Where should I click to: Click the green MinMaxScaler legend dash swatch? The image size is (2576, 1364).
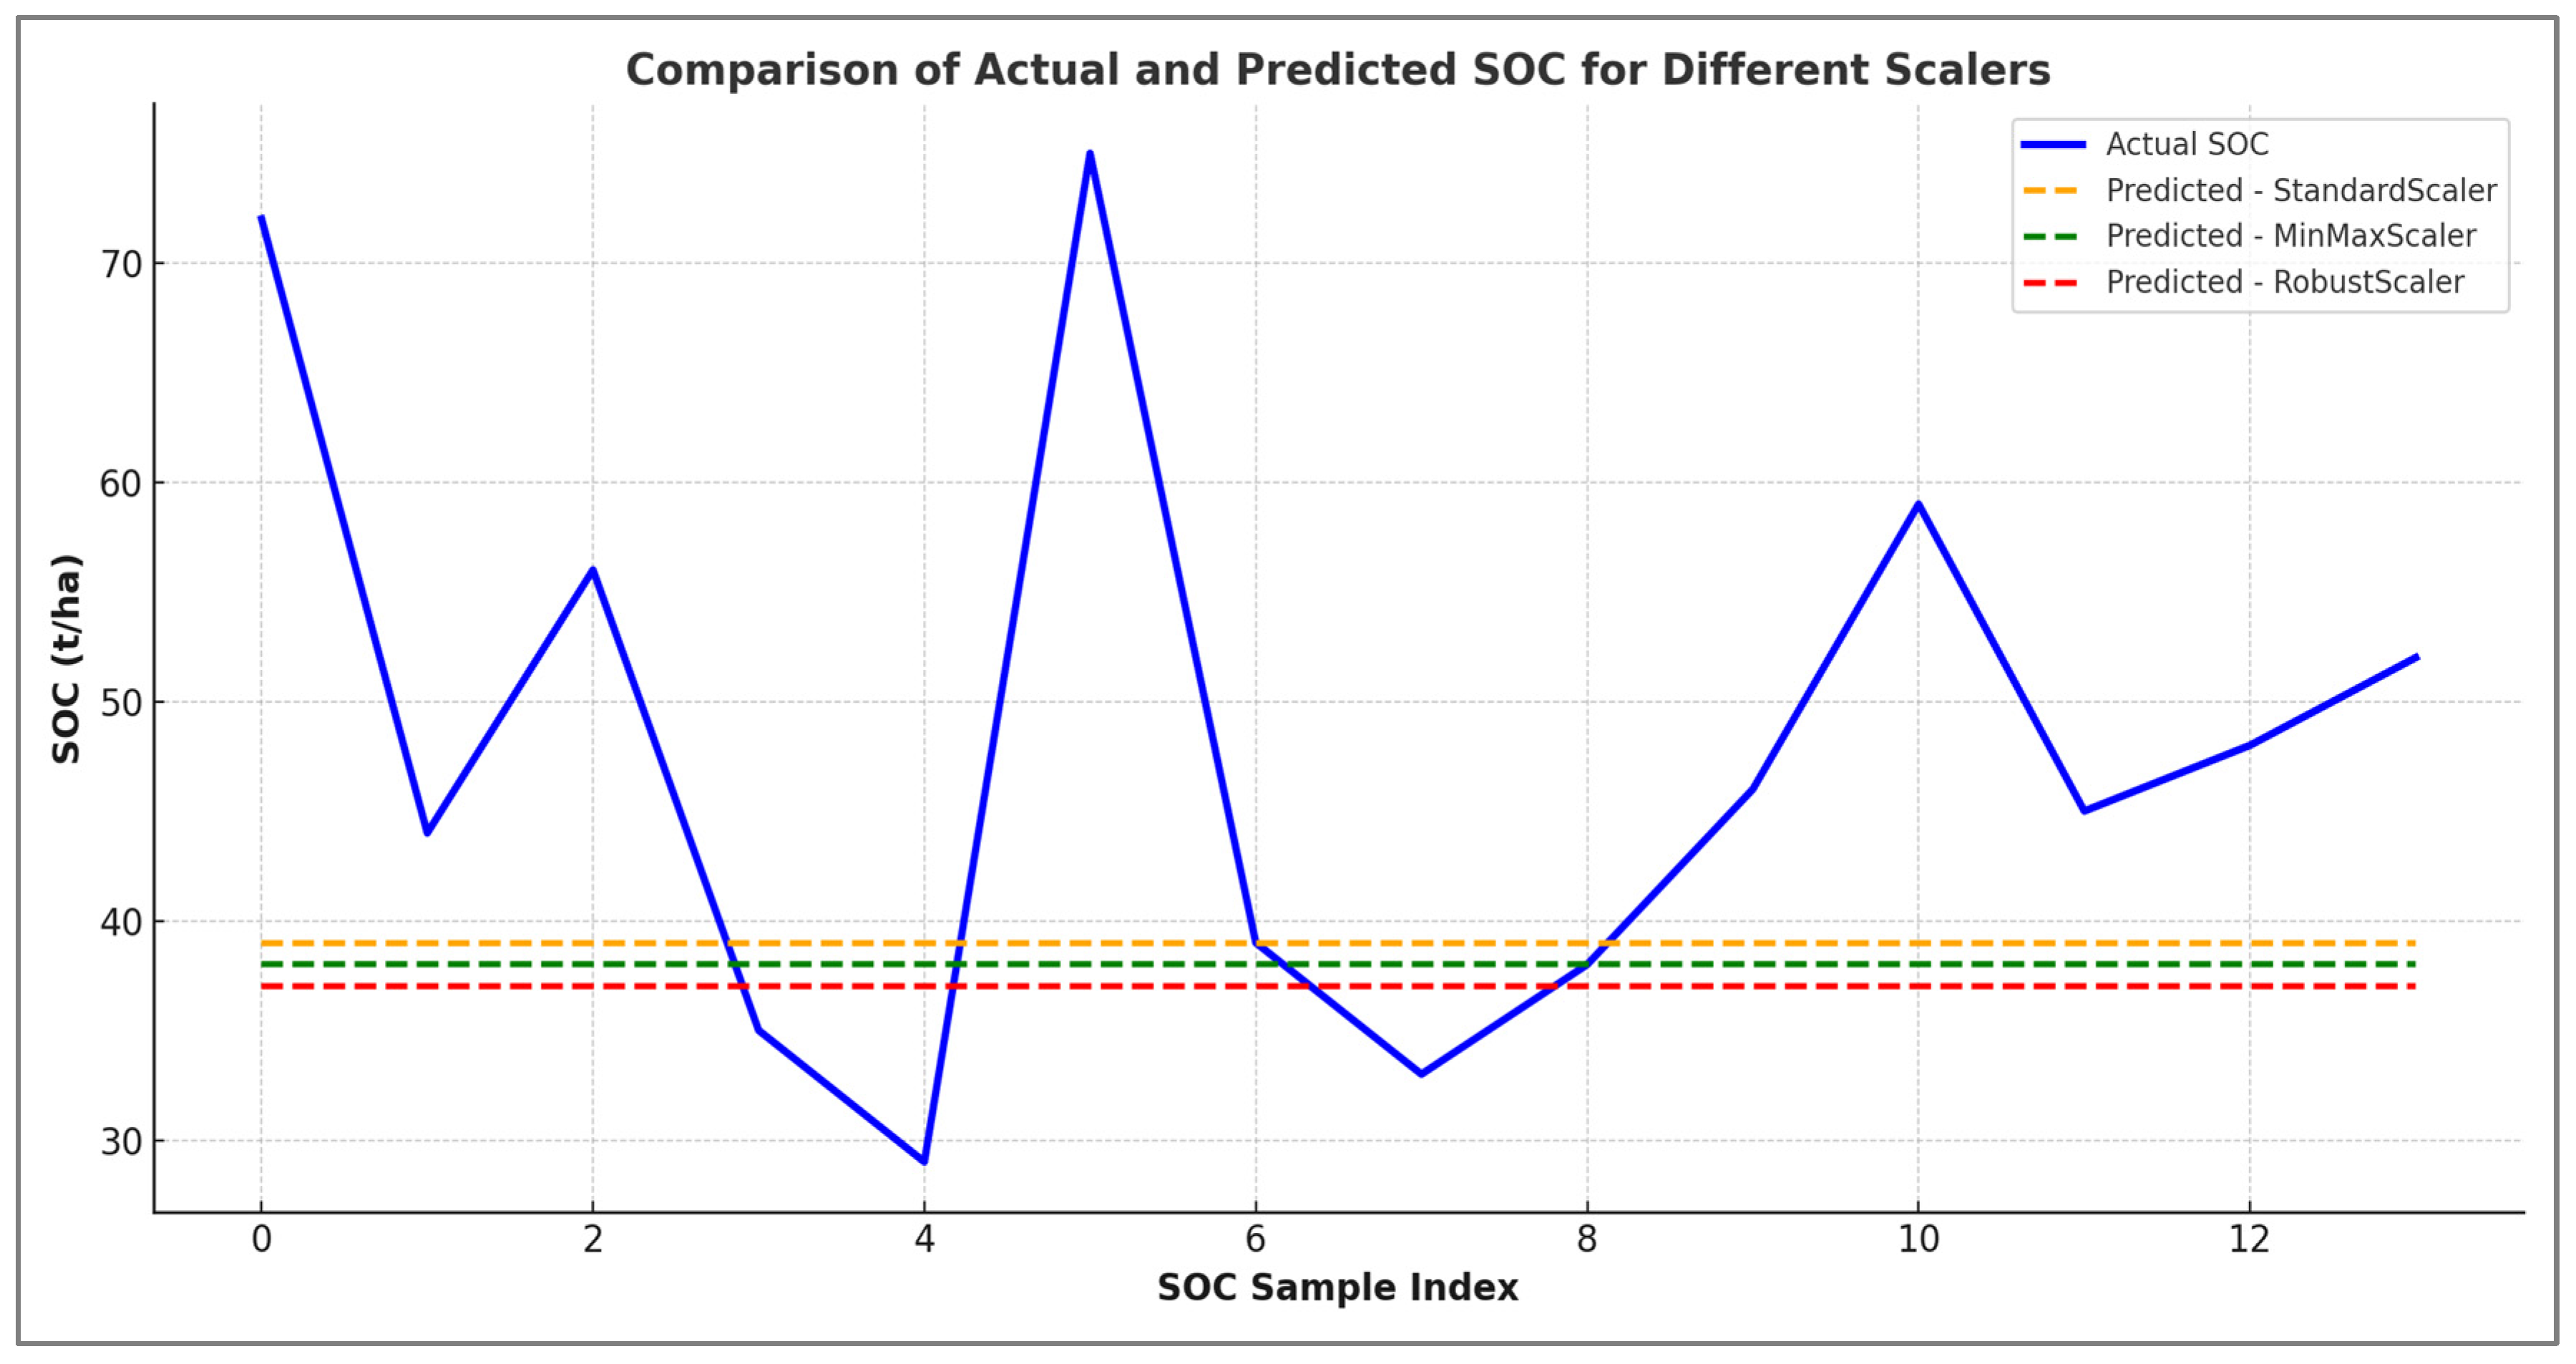point(2050,237)
